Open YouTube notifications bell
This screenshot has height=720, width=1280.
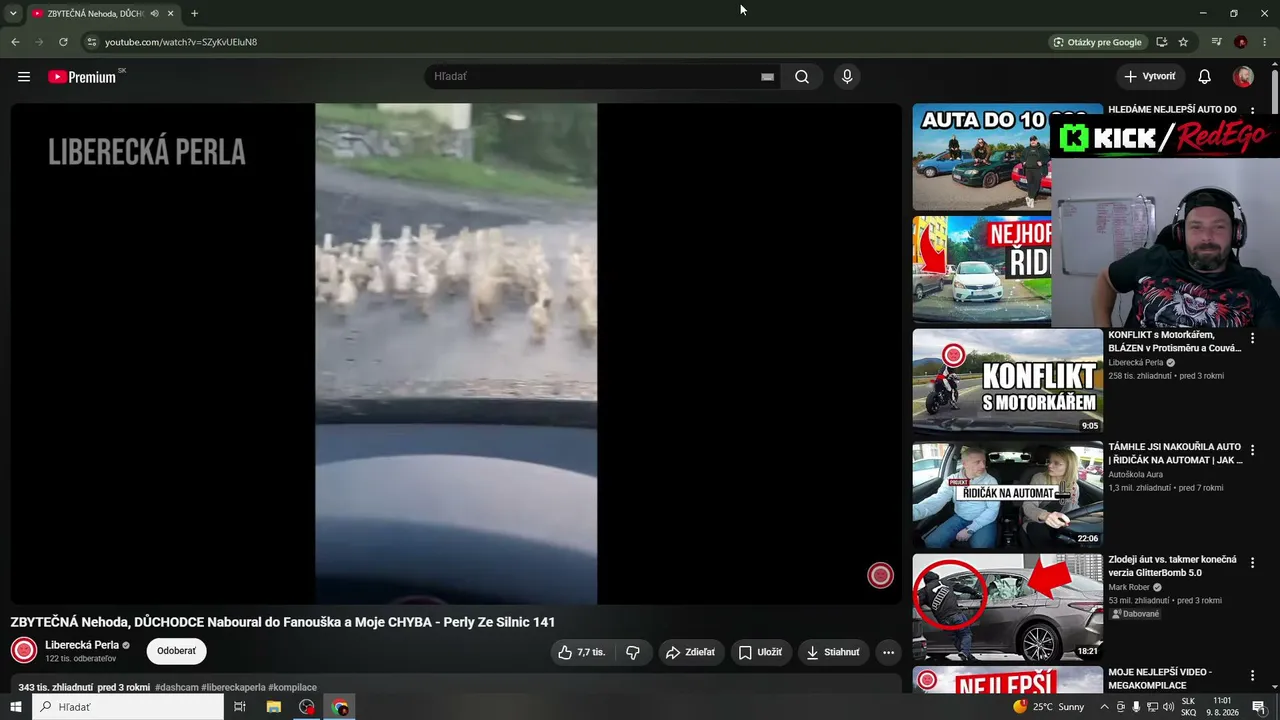pyautogui.click(x=1205, y=77)
